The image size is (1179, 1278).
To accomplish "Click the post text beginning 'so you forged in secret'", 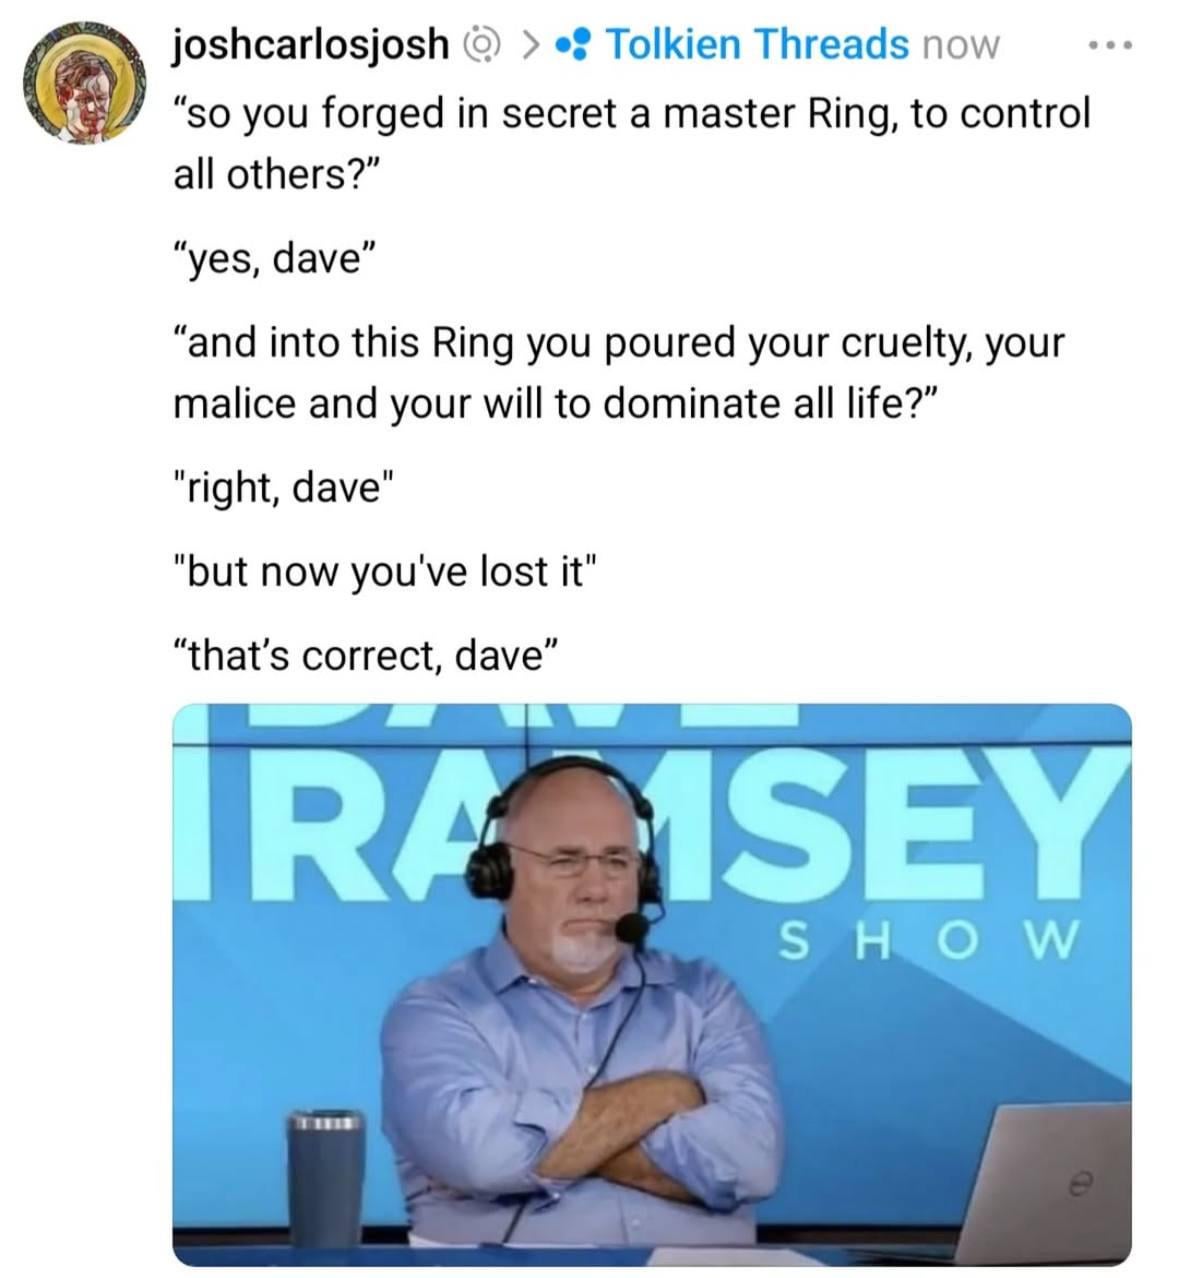I will click(631, 143).
